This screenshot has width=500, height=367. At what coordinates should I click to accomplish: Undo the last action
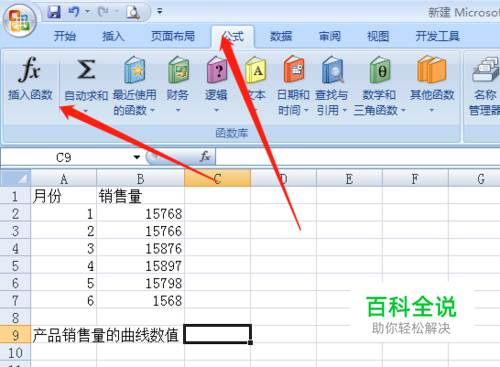click(x=73, y=12)
